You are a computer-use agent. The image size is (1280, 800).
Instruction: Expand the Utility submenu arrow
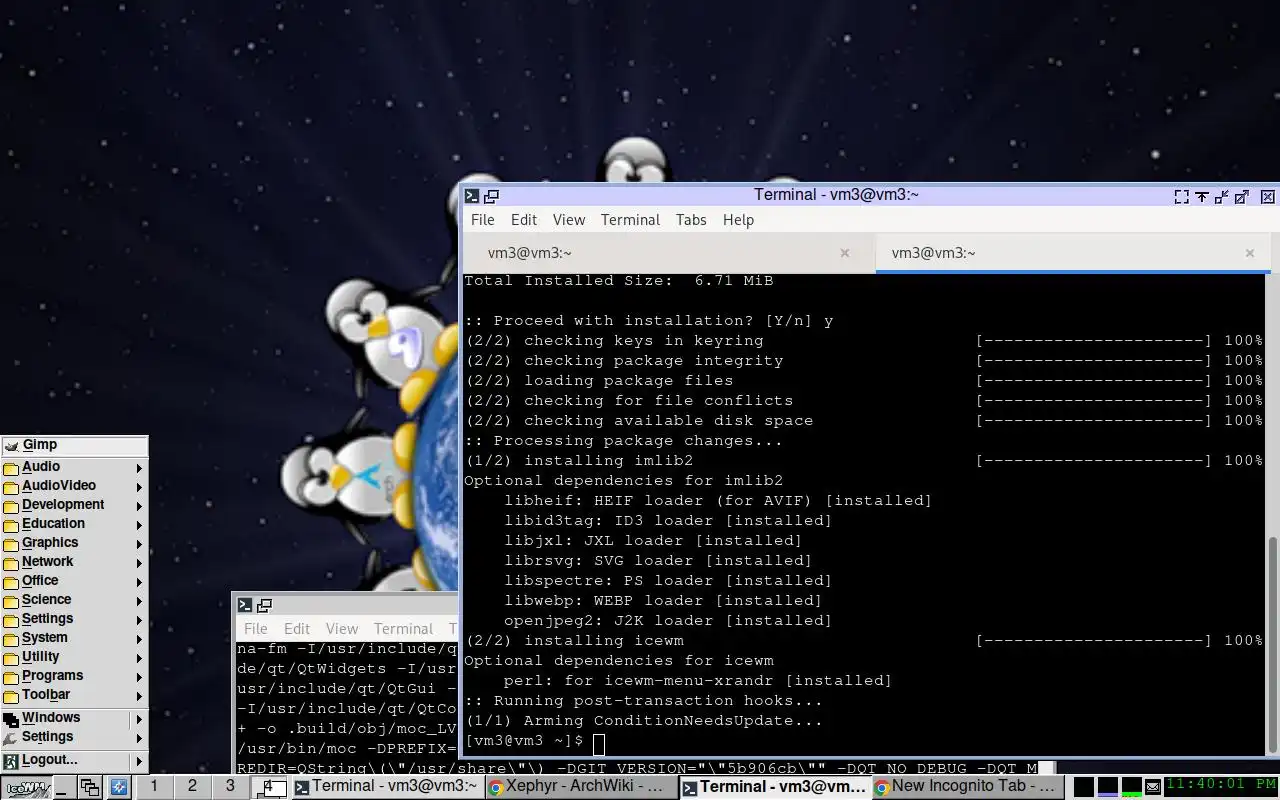tap(139, 658)
